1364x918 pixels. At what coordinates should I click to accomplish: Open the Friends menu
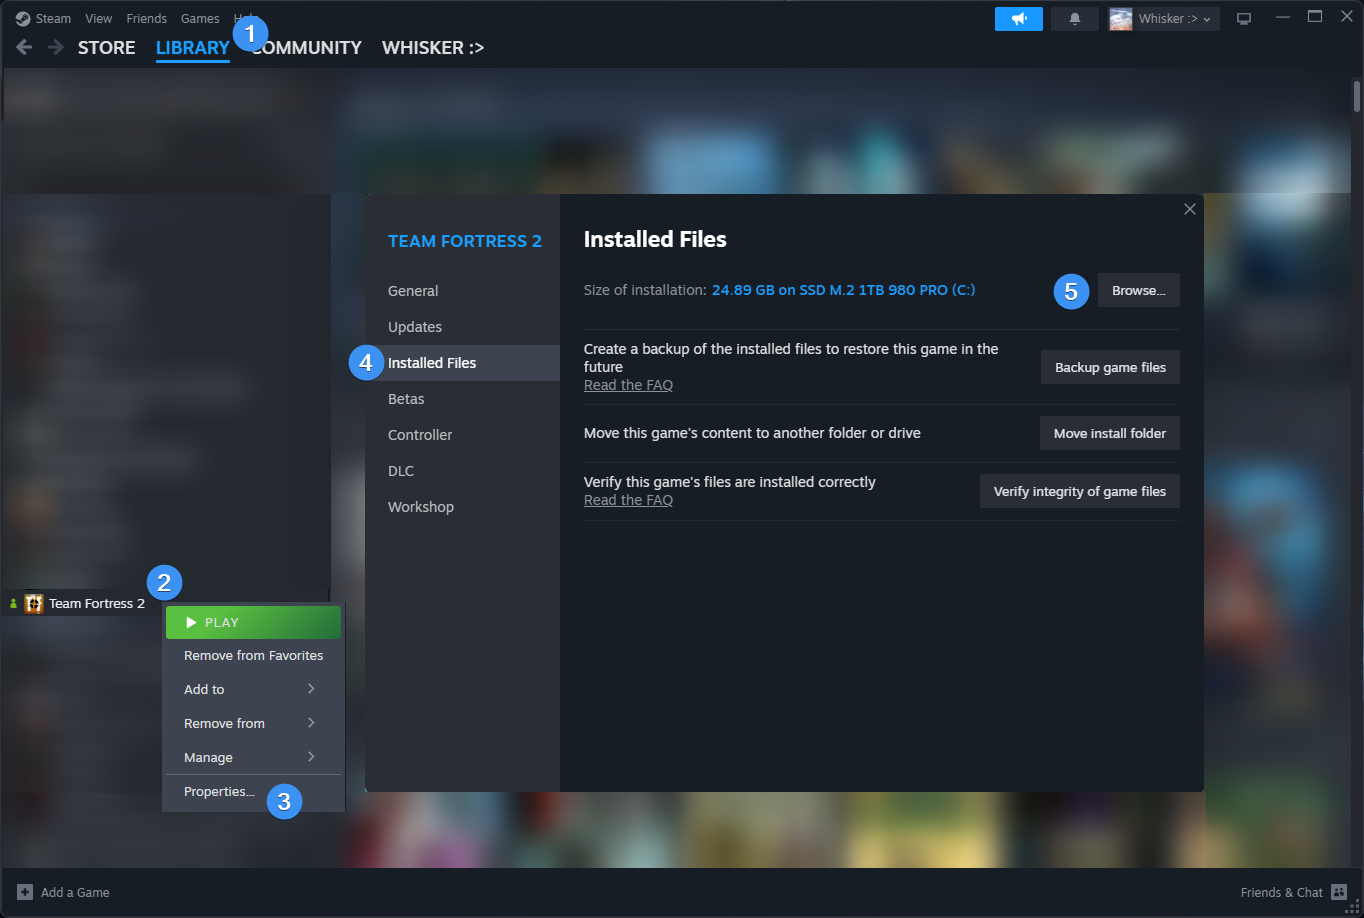point(146,17)
